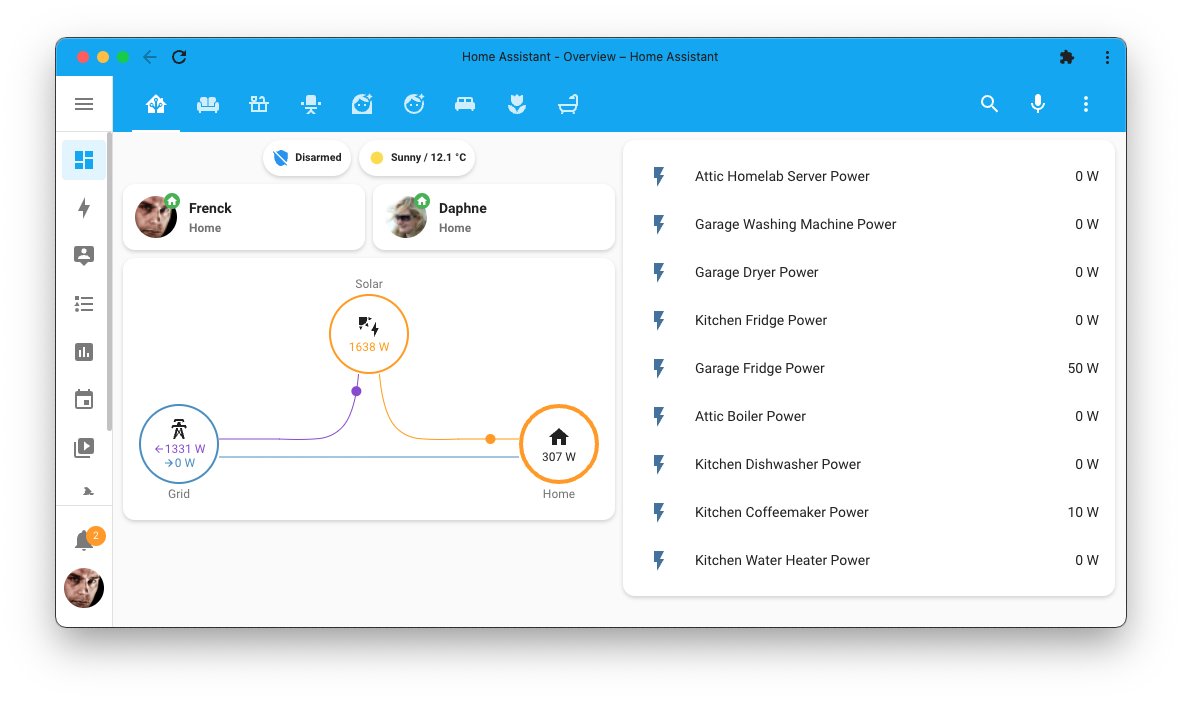The image size is (1182, 701).
Task: Open the browser window kebab menu
Action: click(x=1107, y=57)
